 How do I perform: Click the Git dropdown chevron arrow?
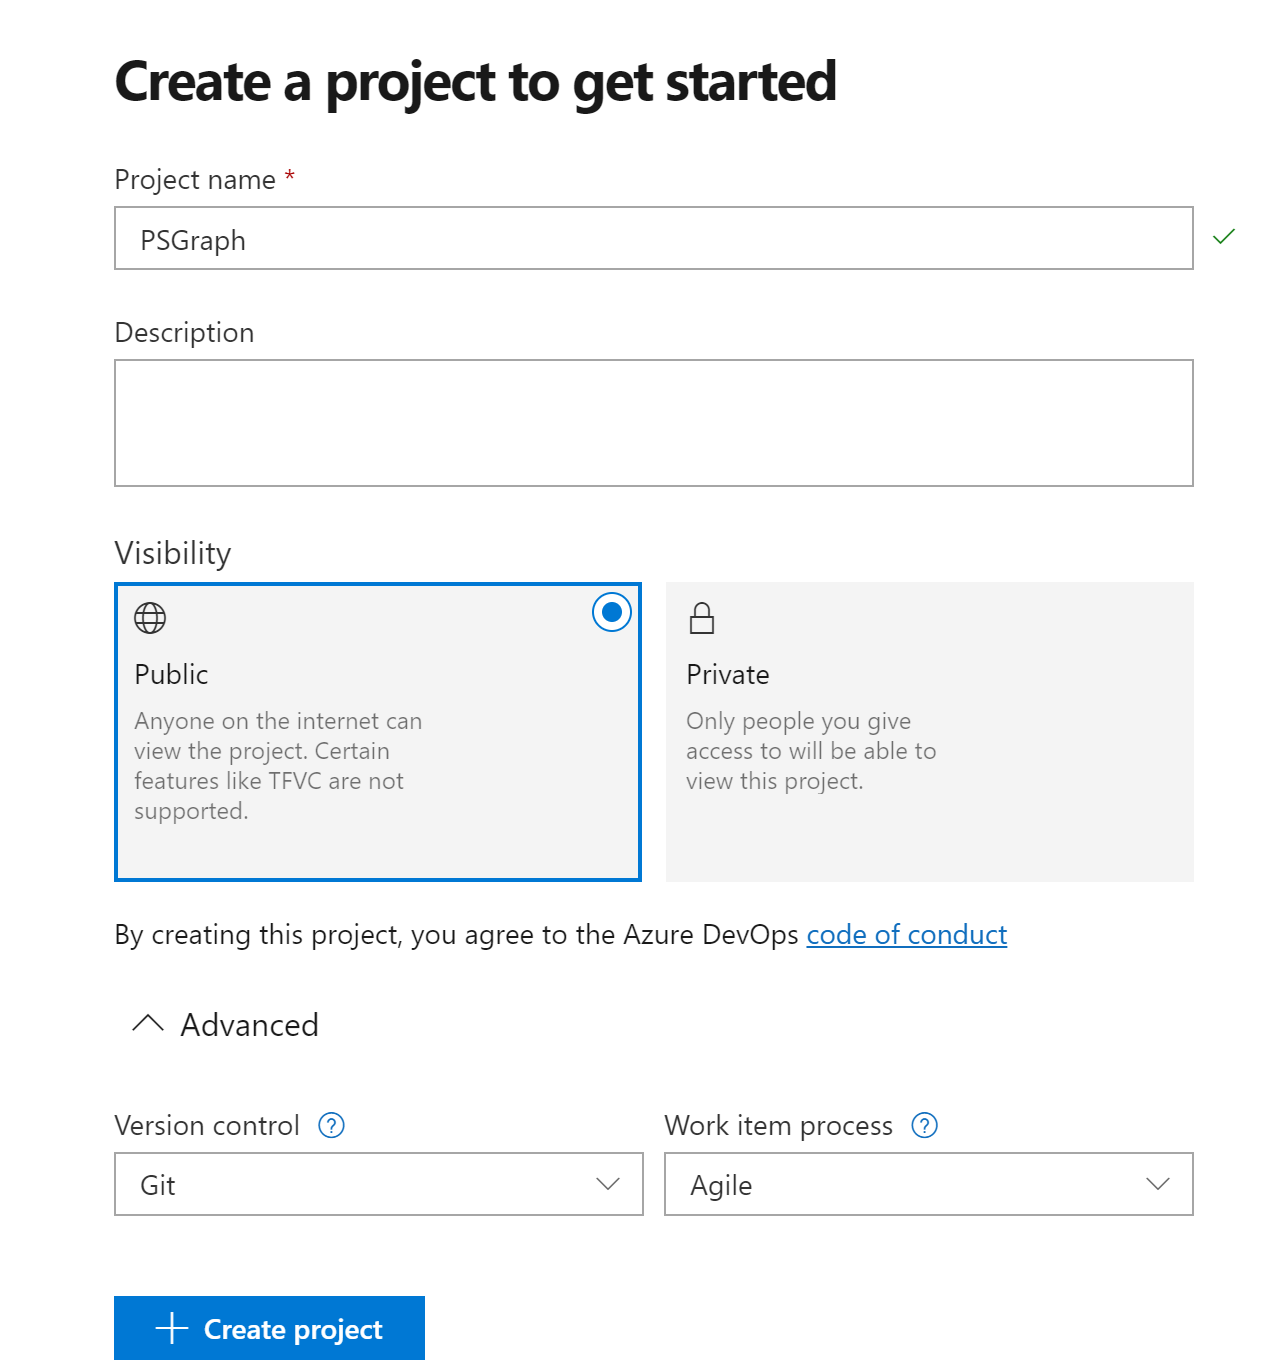608,1184
